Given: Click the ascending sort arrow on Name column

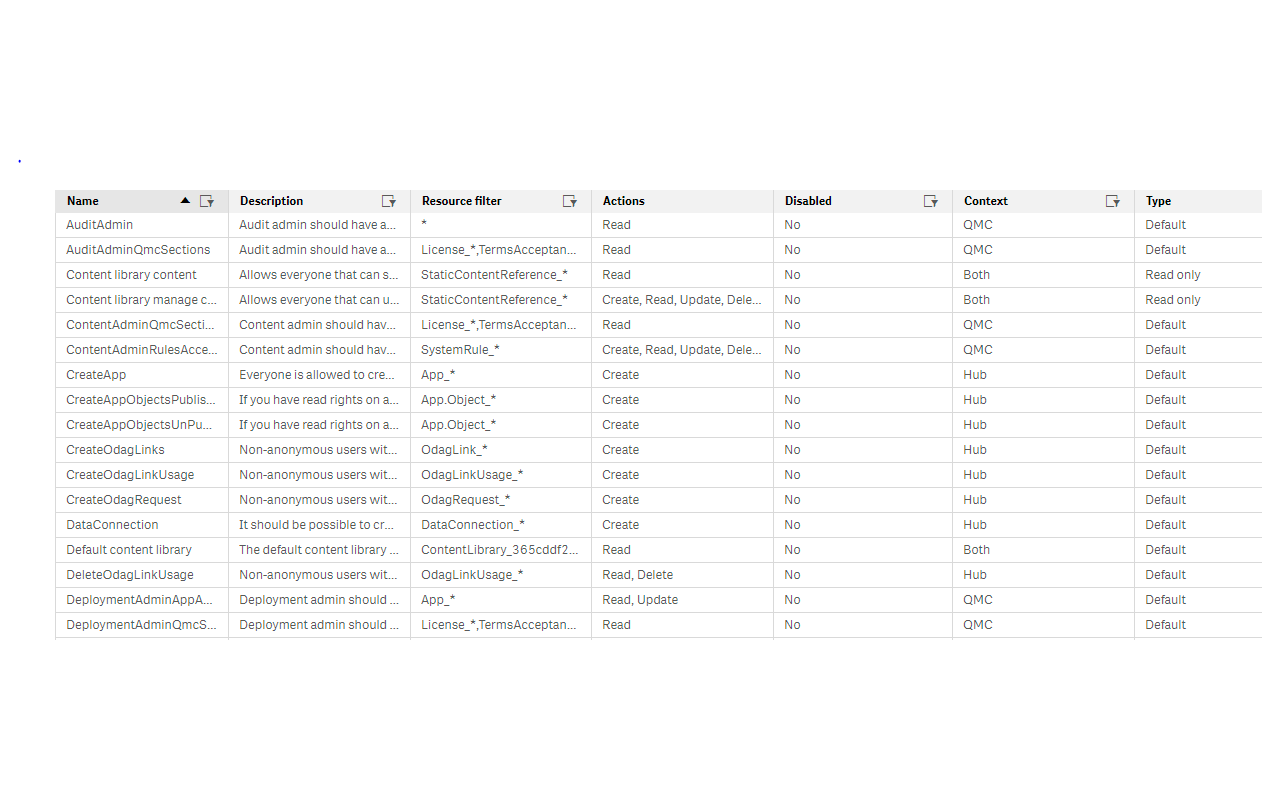Looking at the screenshot, I should click(x=185, y=200).
